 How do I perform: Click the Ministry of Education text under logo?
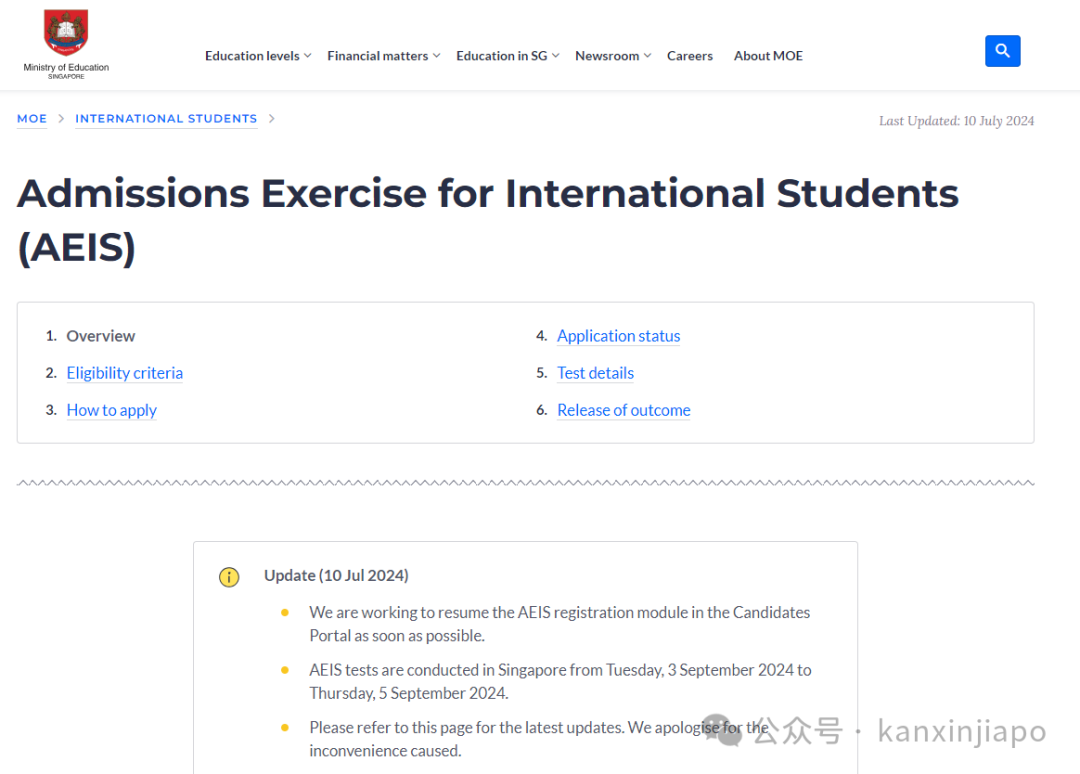click(66, 67)
